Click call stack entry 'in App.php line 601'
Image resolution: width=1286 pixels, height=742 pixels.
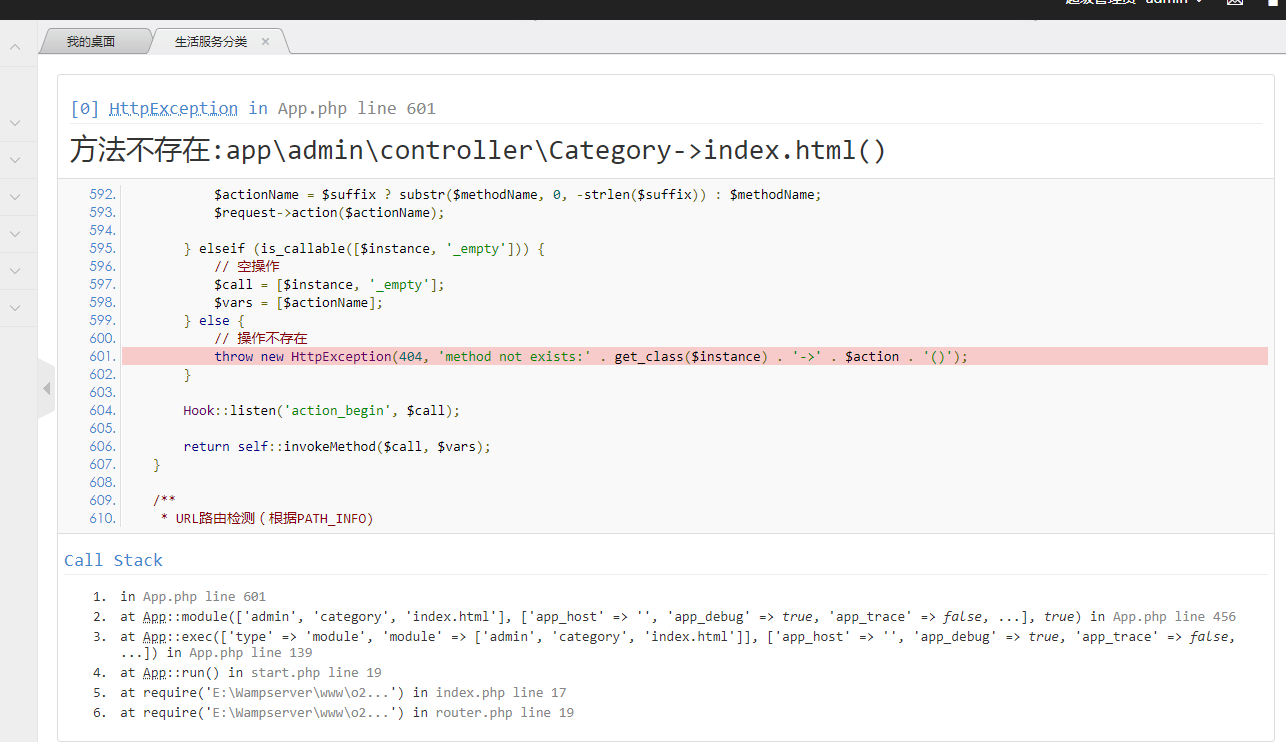tap(193, 596)
